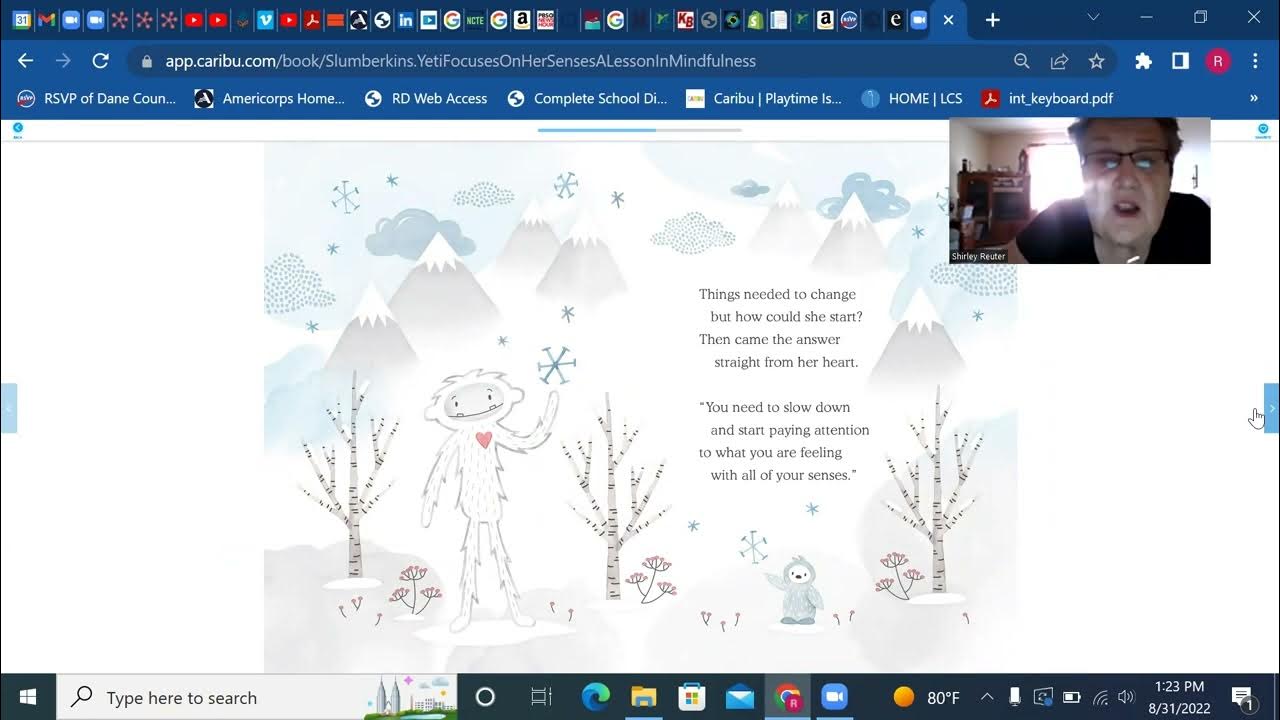Screen dimensions: 1280x720
Task: Click the Share this page icon
Action: click(x=1059, y=61)
